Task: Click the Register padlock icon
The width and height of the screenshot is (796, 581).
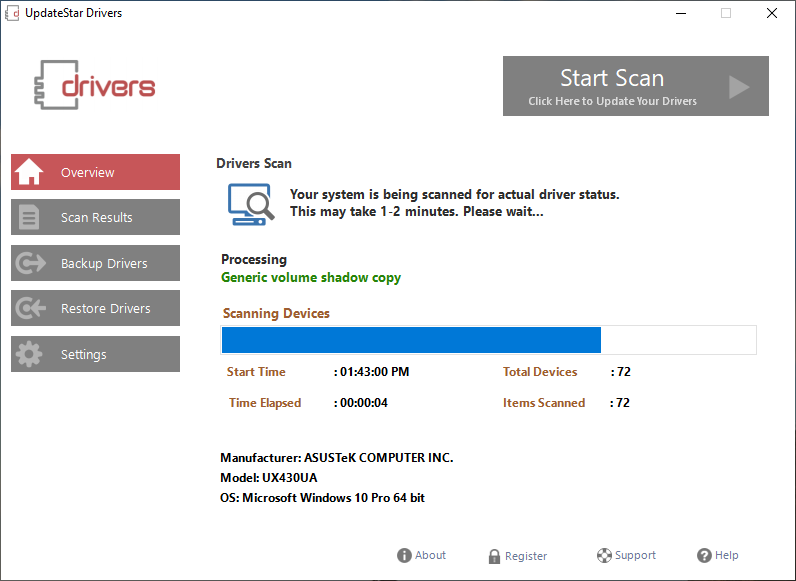Action: click(494, 556)
